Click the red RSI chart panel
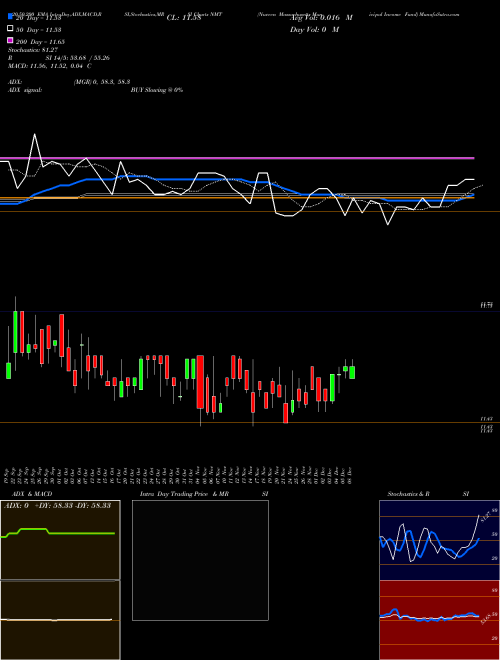The image size is (500, 660). pos(439,620)
